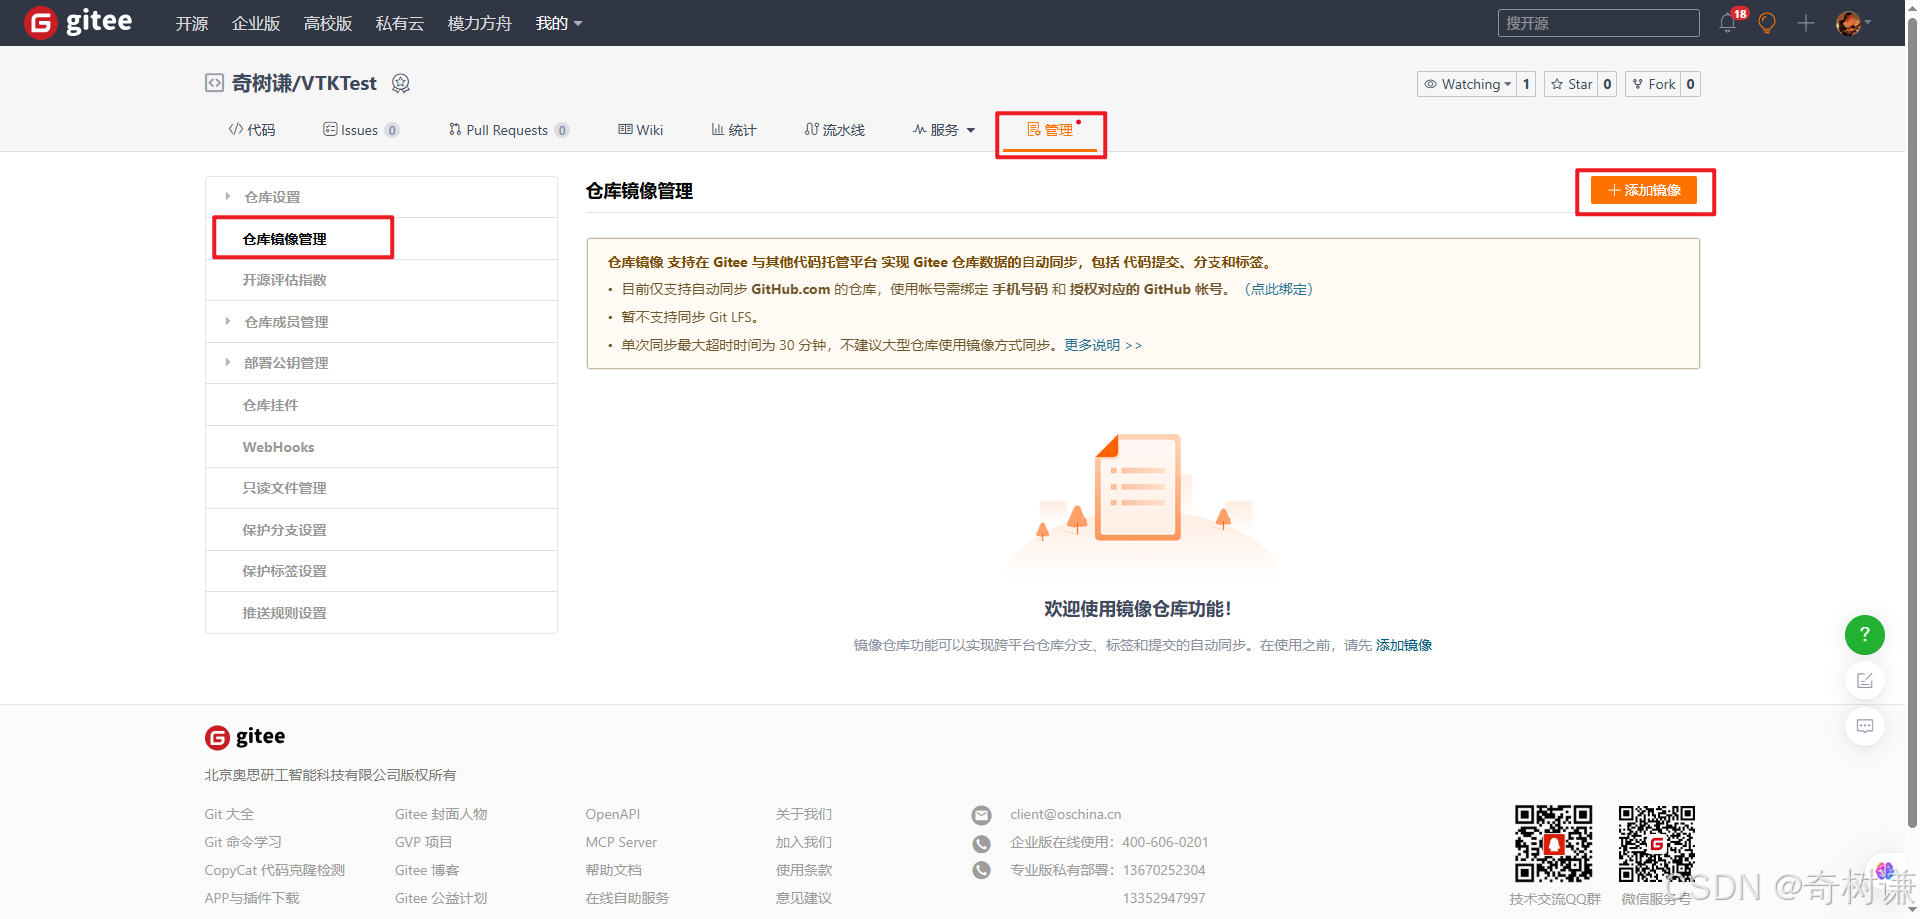Click the badge icon next to VTKTest title

pyautogui.click(x=401, y=83)
